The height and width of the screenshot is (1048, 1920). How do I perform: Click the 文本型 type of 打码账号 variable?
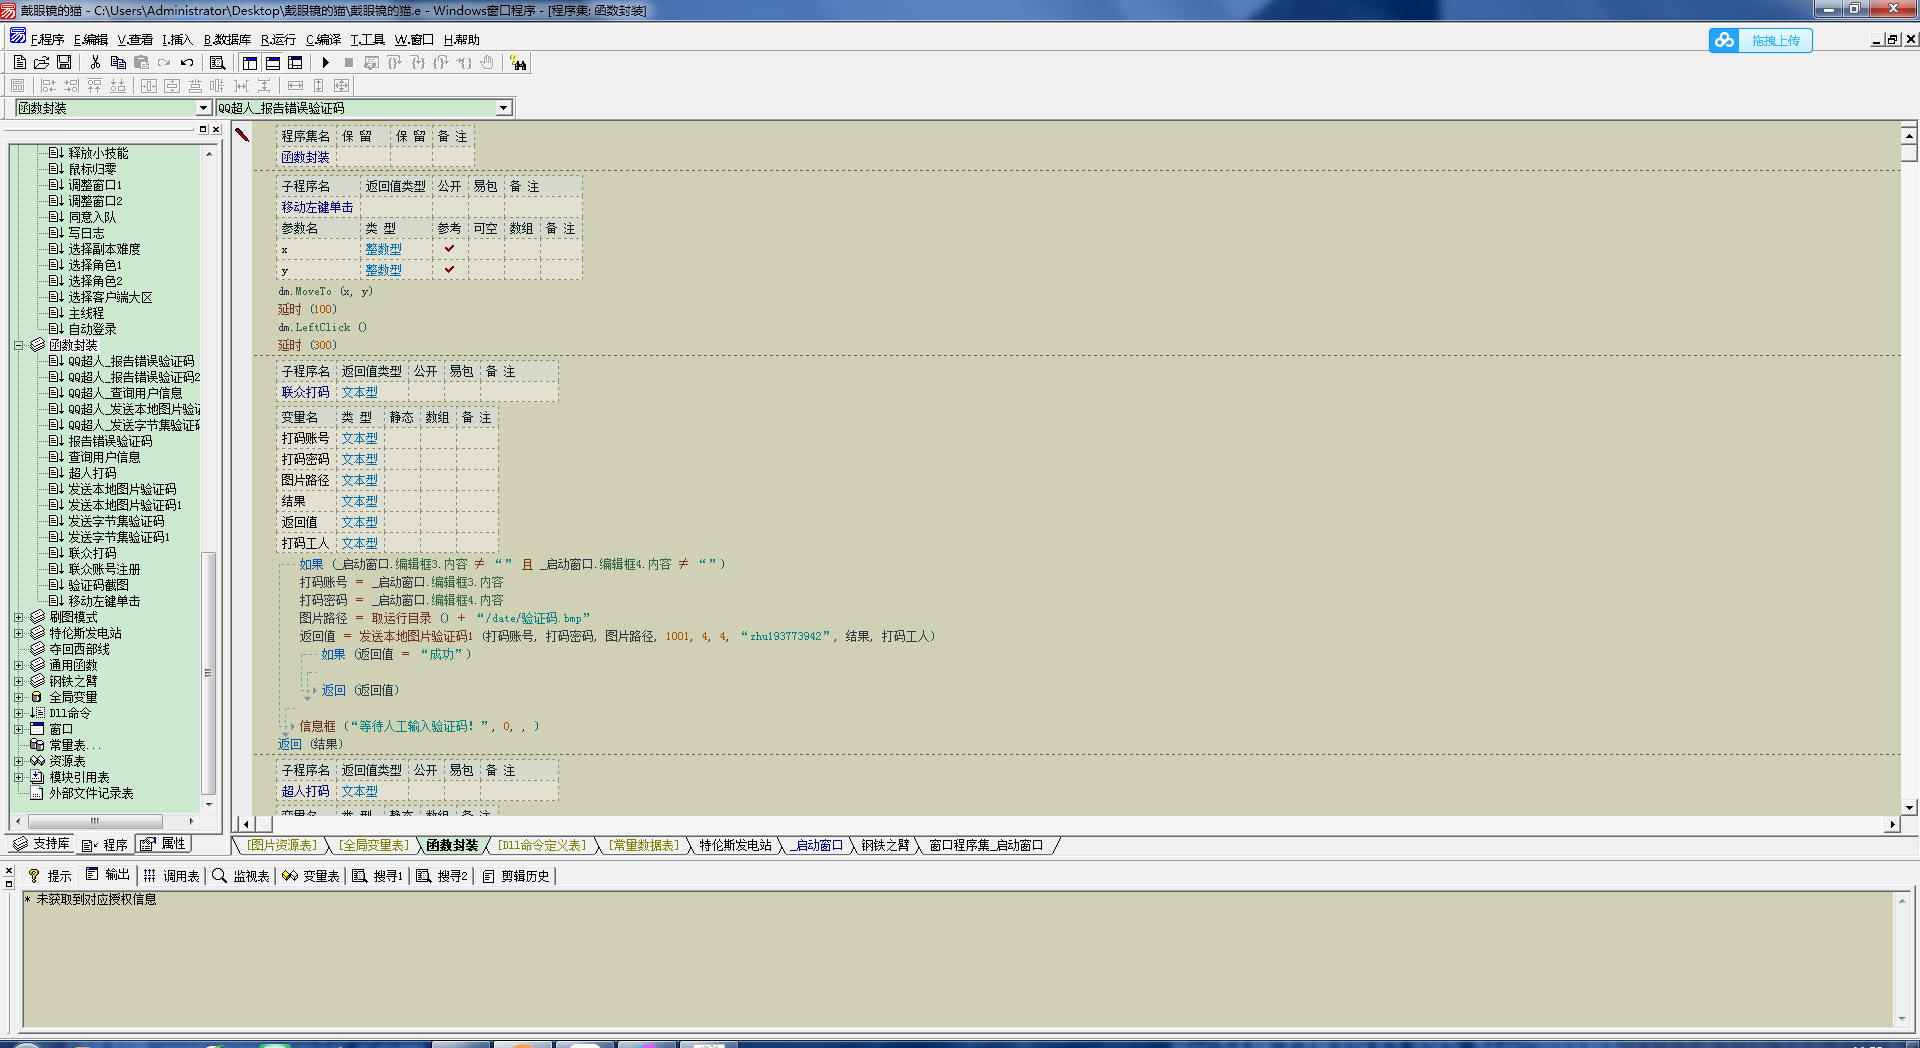pyautogui.click(x=360, y=438)
